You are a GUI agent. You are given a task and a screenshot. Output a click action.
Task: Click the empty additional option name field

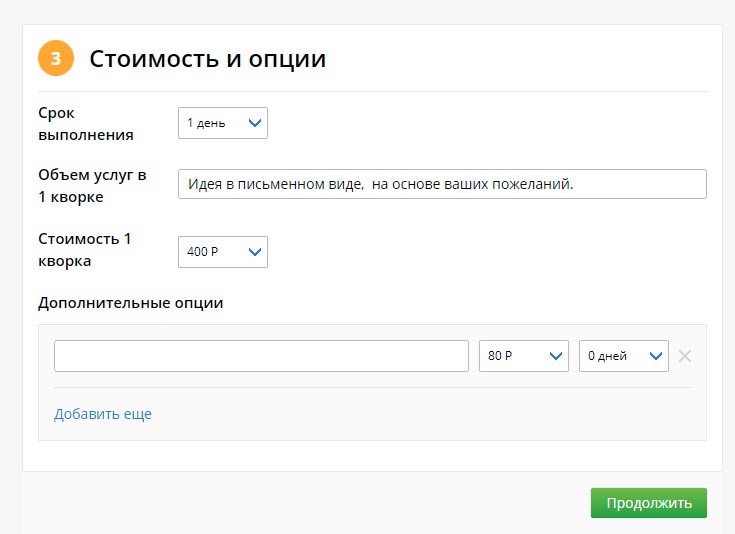(x=261, y=356)
